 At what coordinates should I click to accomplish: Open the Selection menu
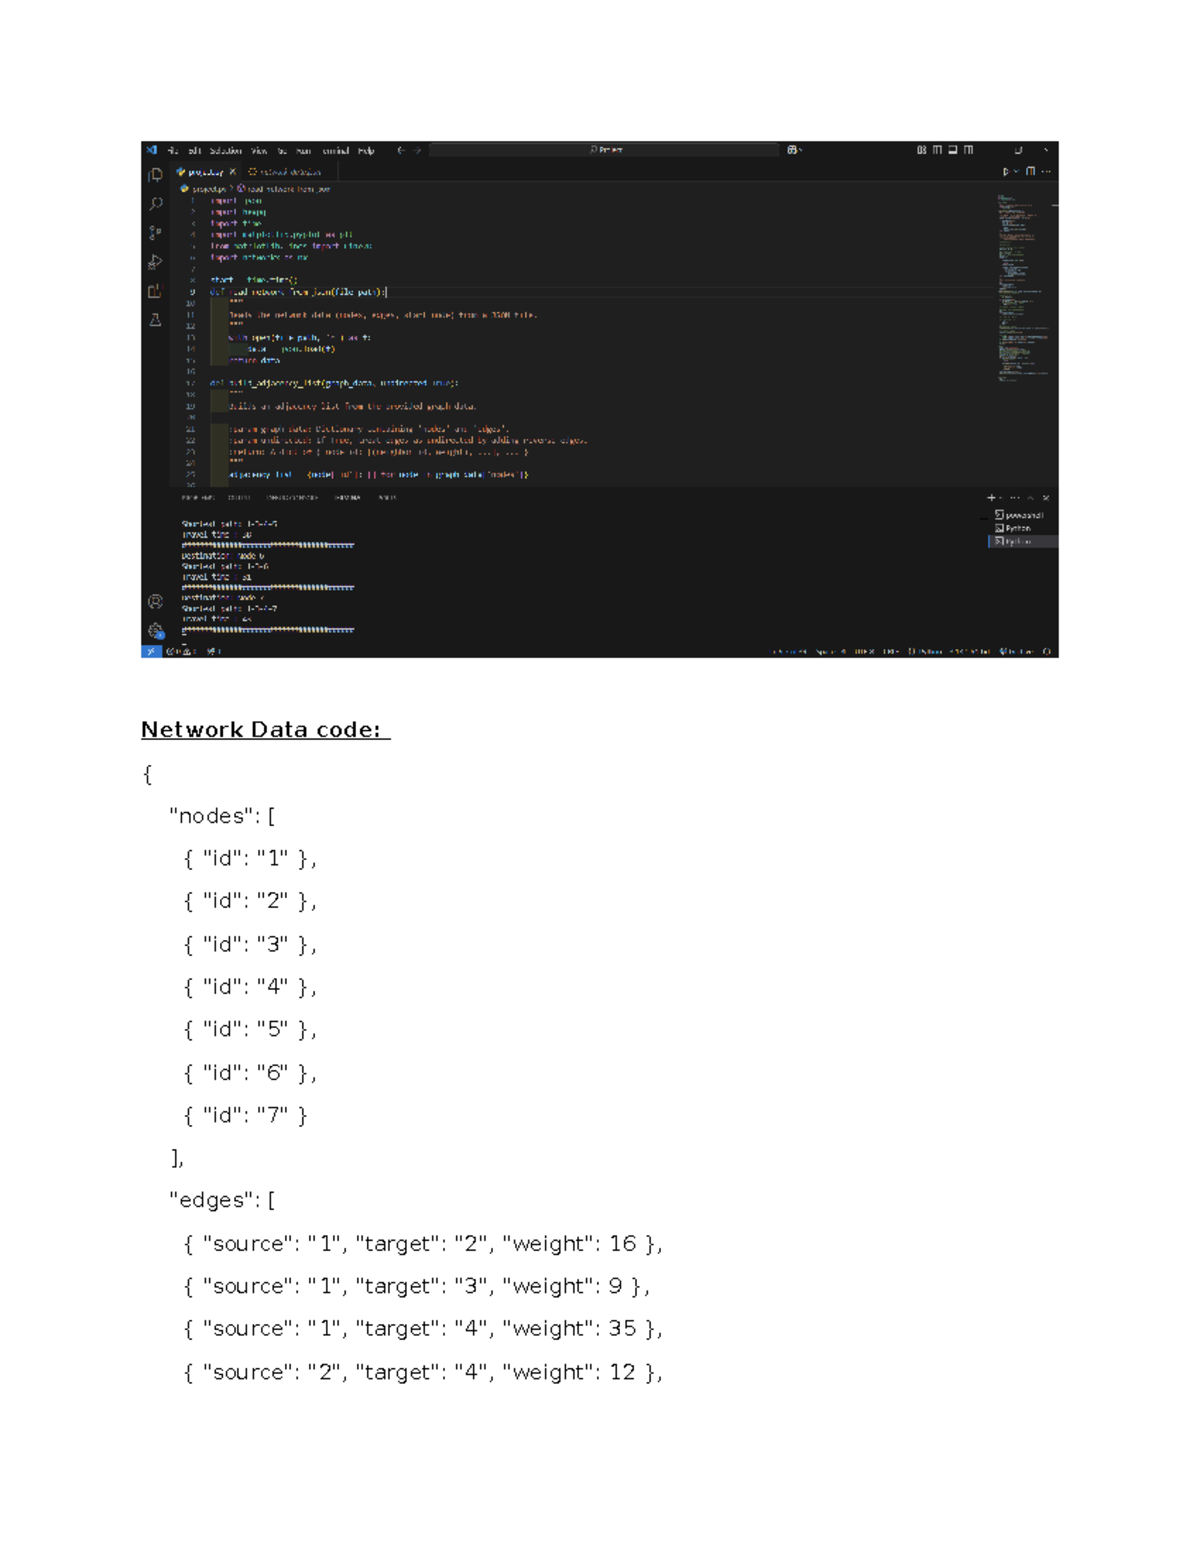click(226, 150)
